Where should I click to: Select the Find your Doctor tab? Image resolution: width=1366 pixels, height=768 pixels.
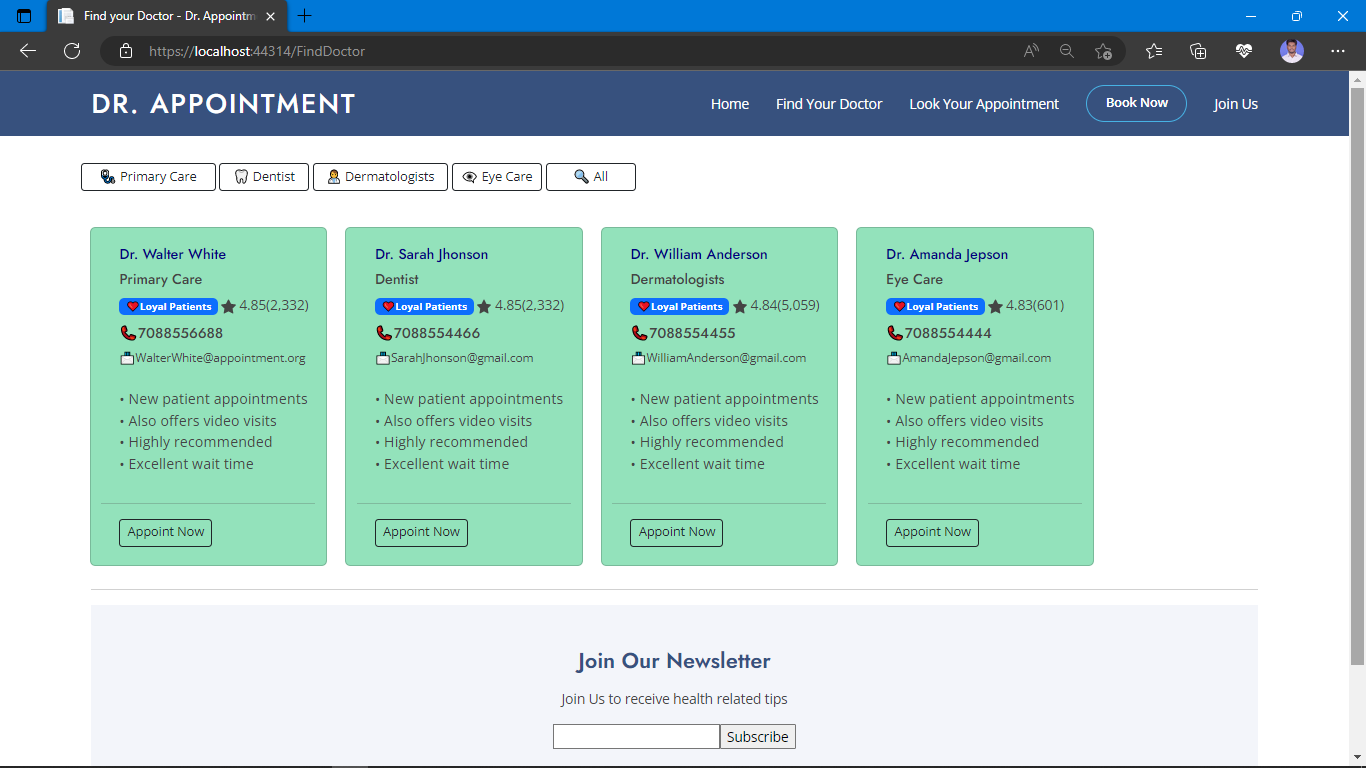[x=167, y=16]
